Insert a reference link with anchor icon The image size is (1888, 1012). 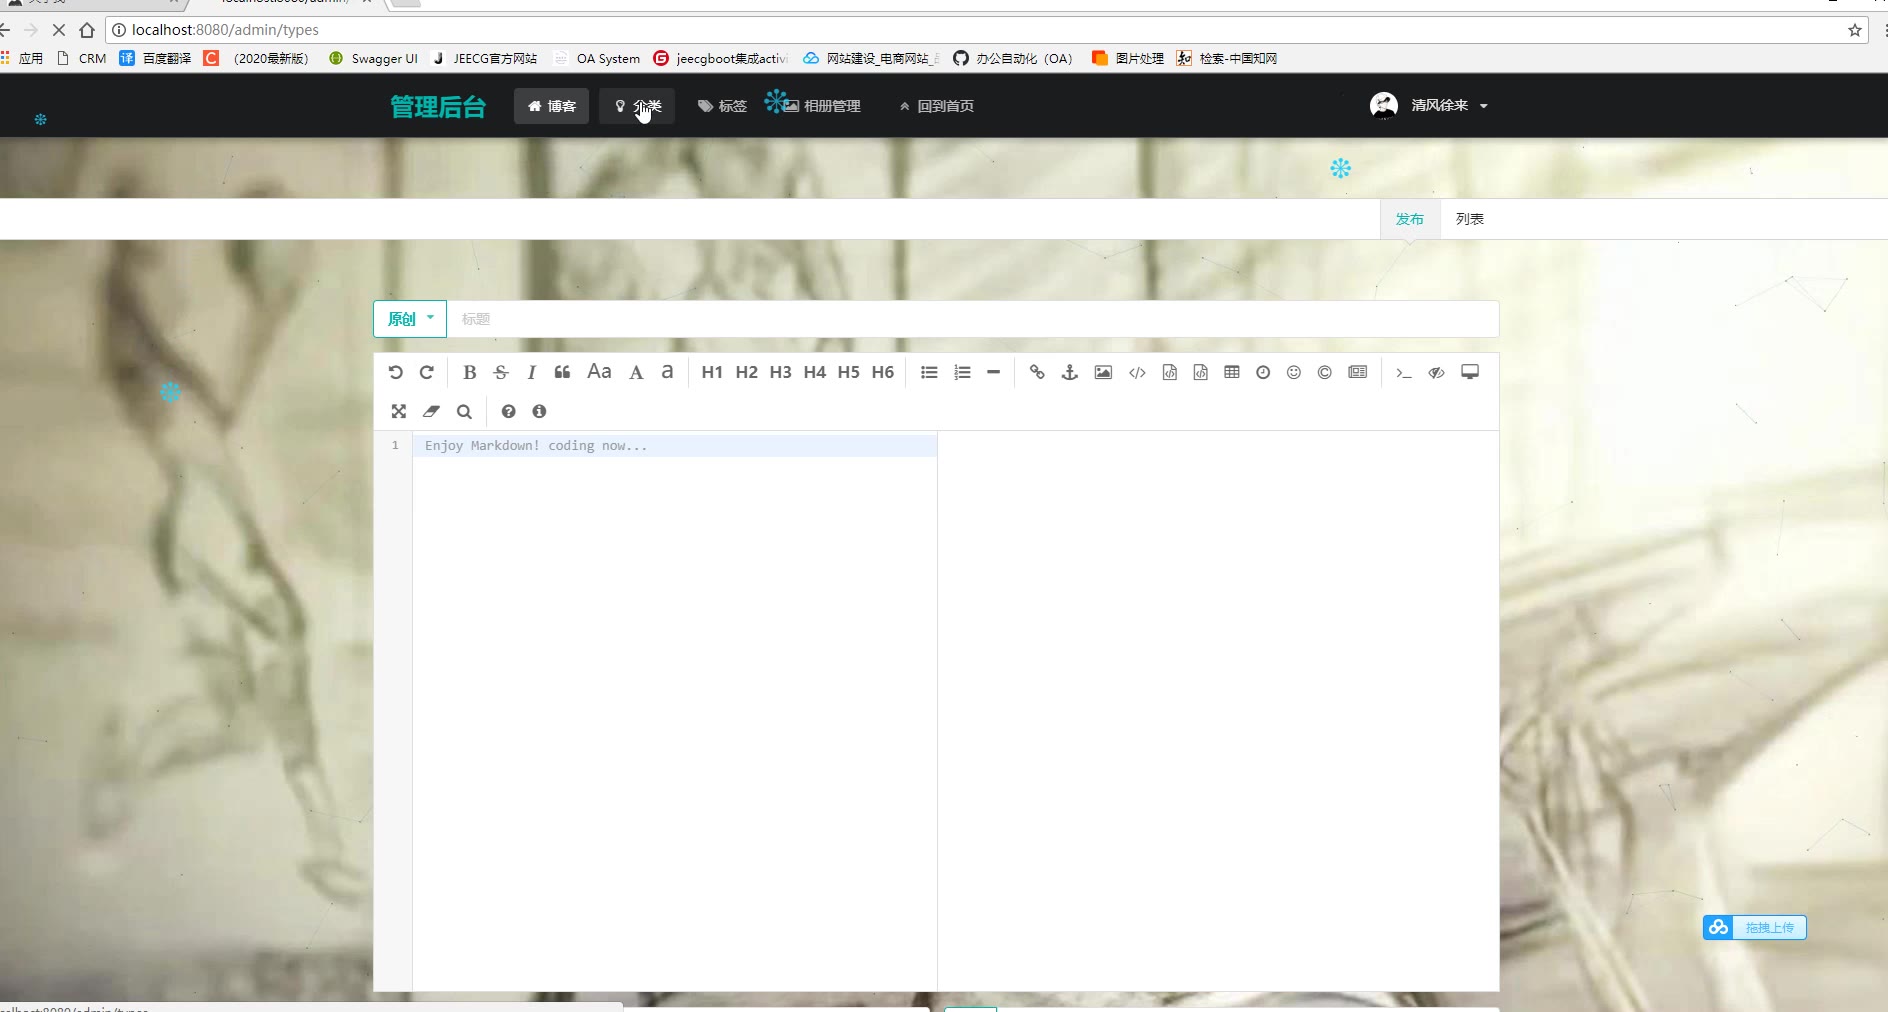1069,372
